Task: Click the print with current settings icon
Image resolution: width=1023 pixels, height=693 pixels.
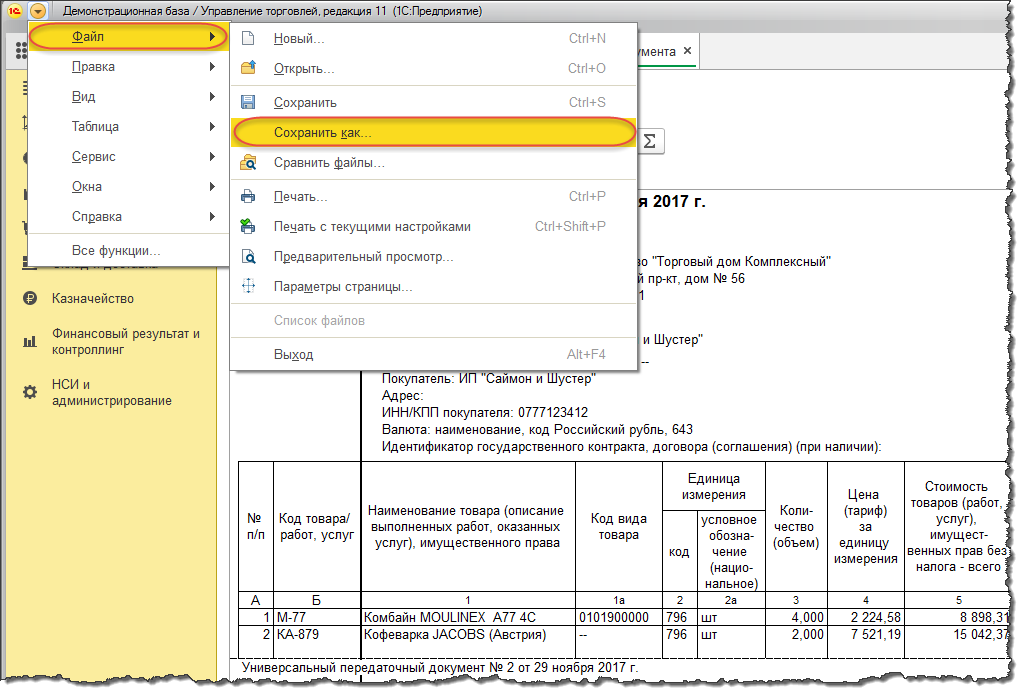Action: click(248, 226)
